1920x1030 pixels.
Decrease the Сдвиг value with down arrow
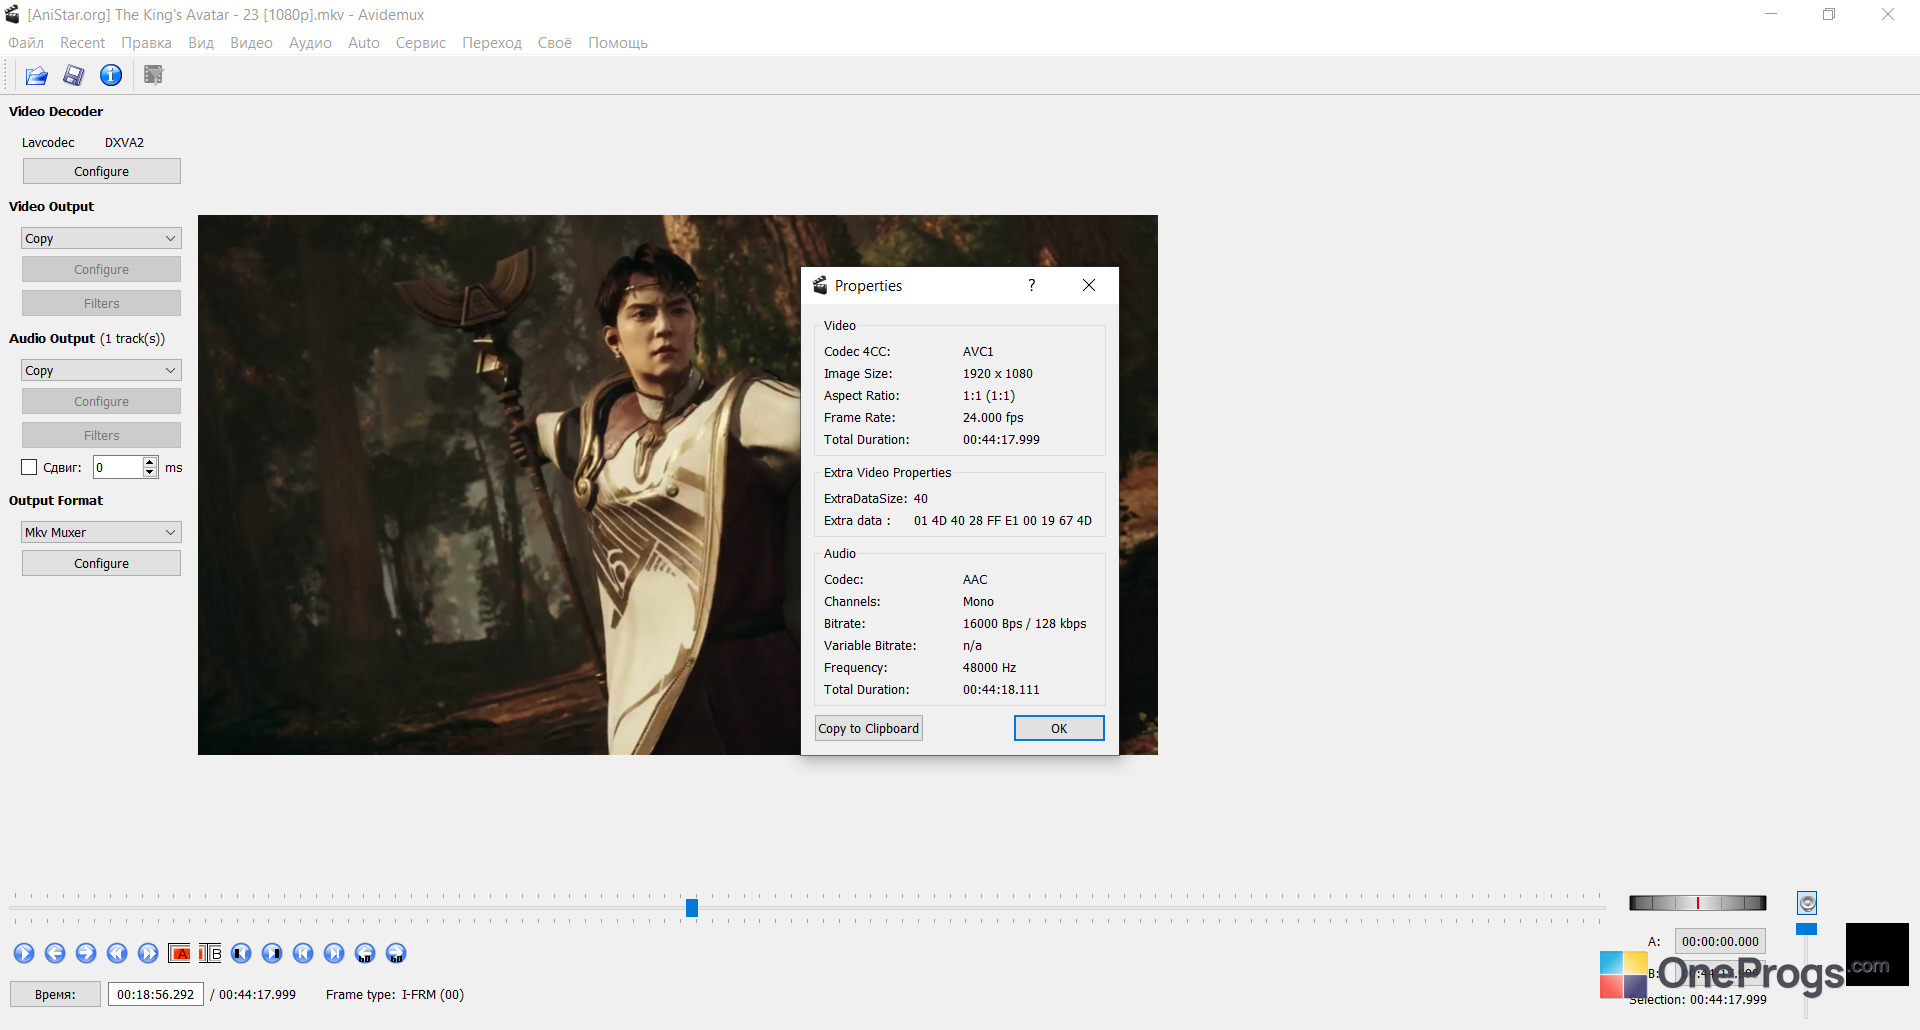click(x=150, y=472)
